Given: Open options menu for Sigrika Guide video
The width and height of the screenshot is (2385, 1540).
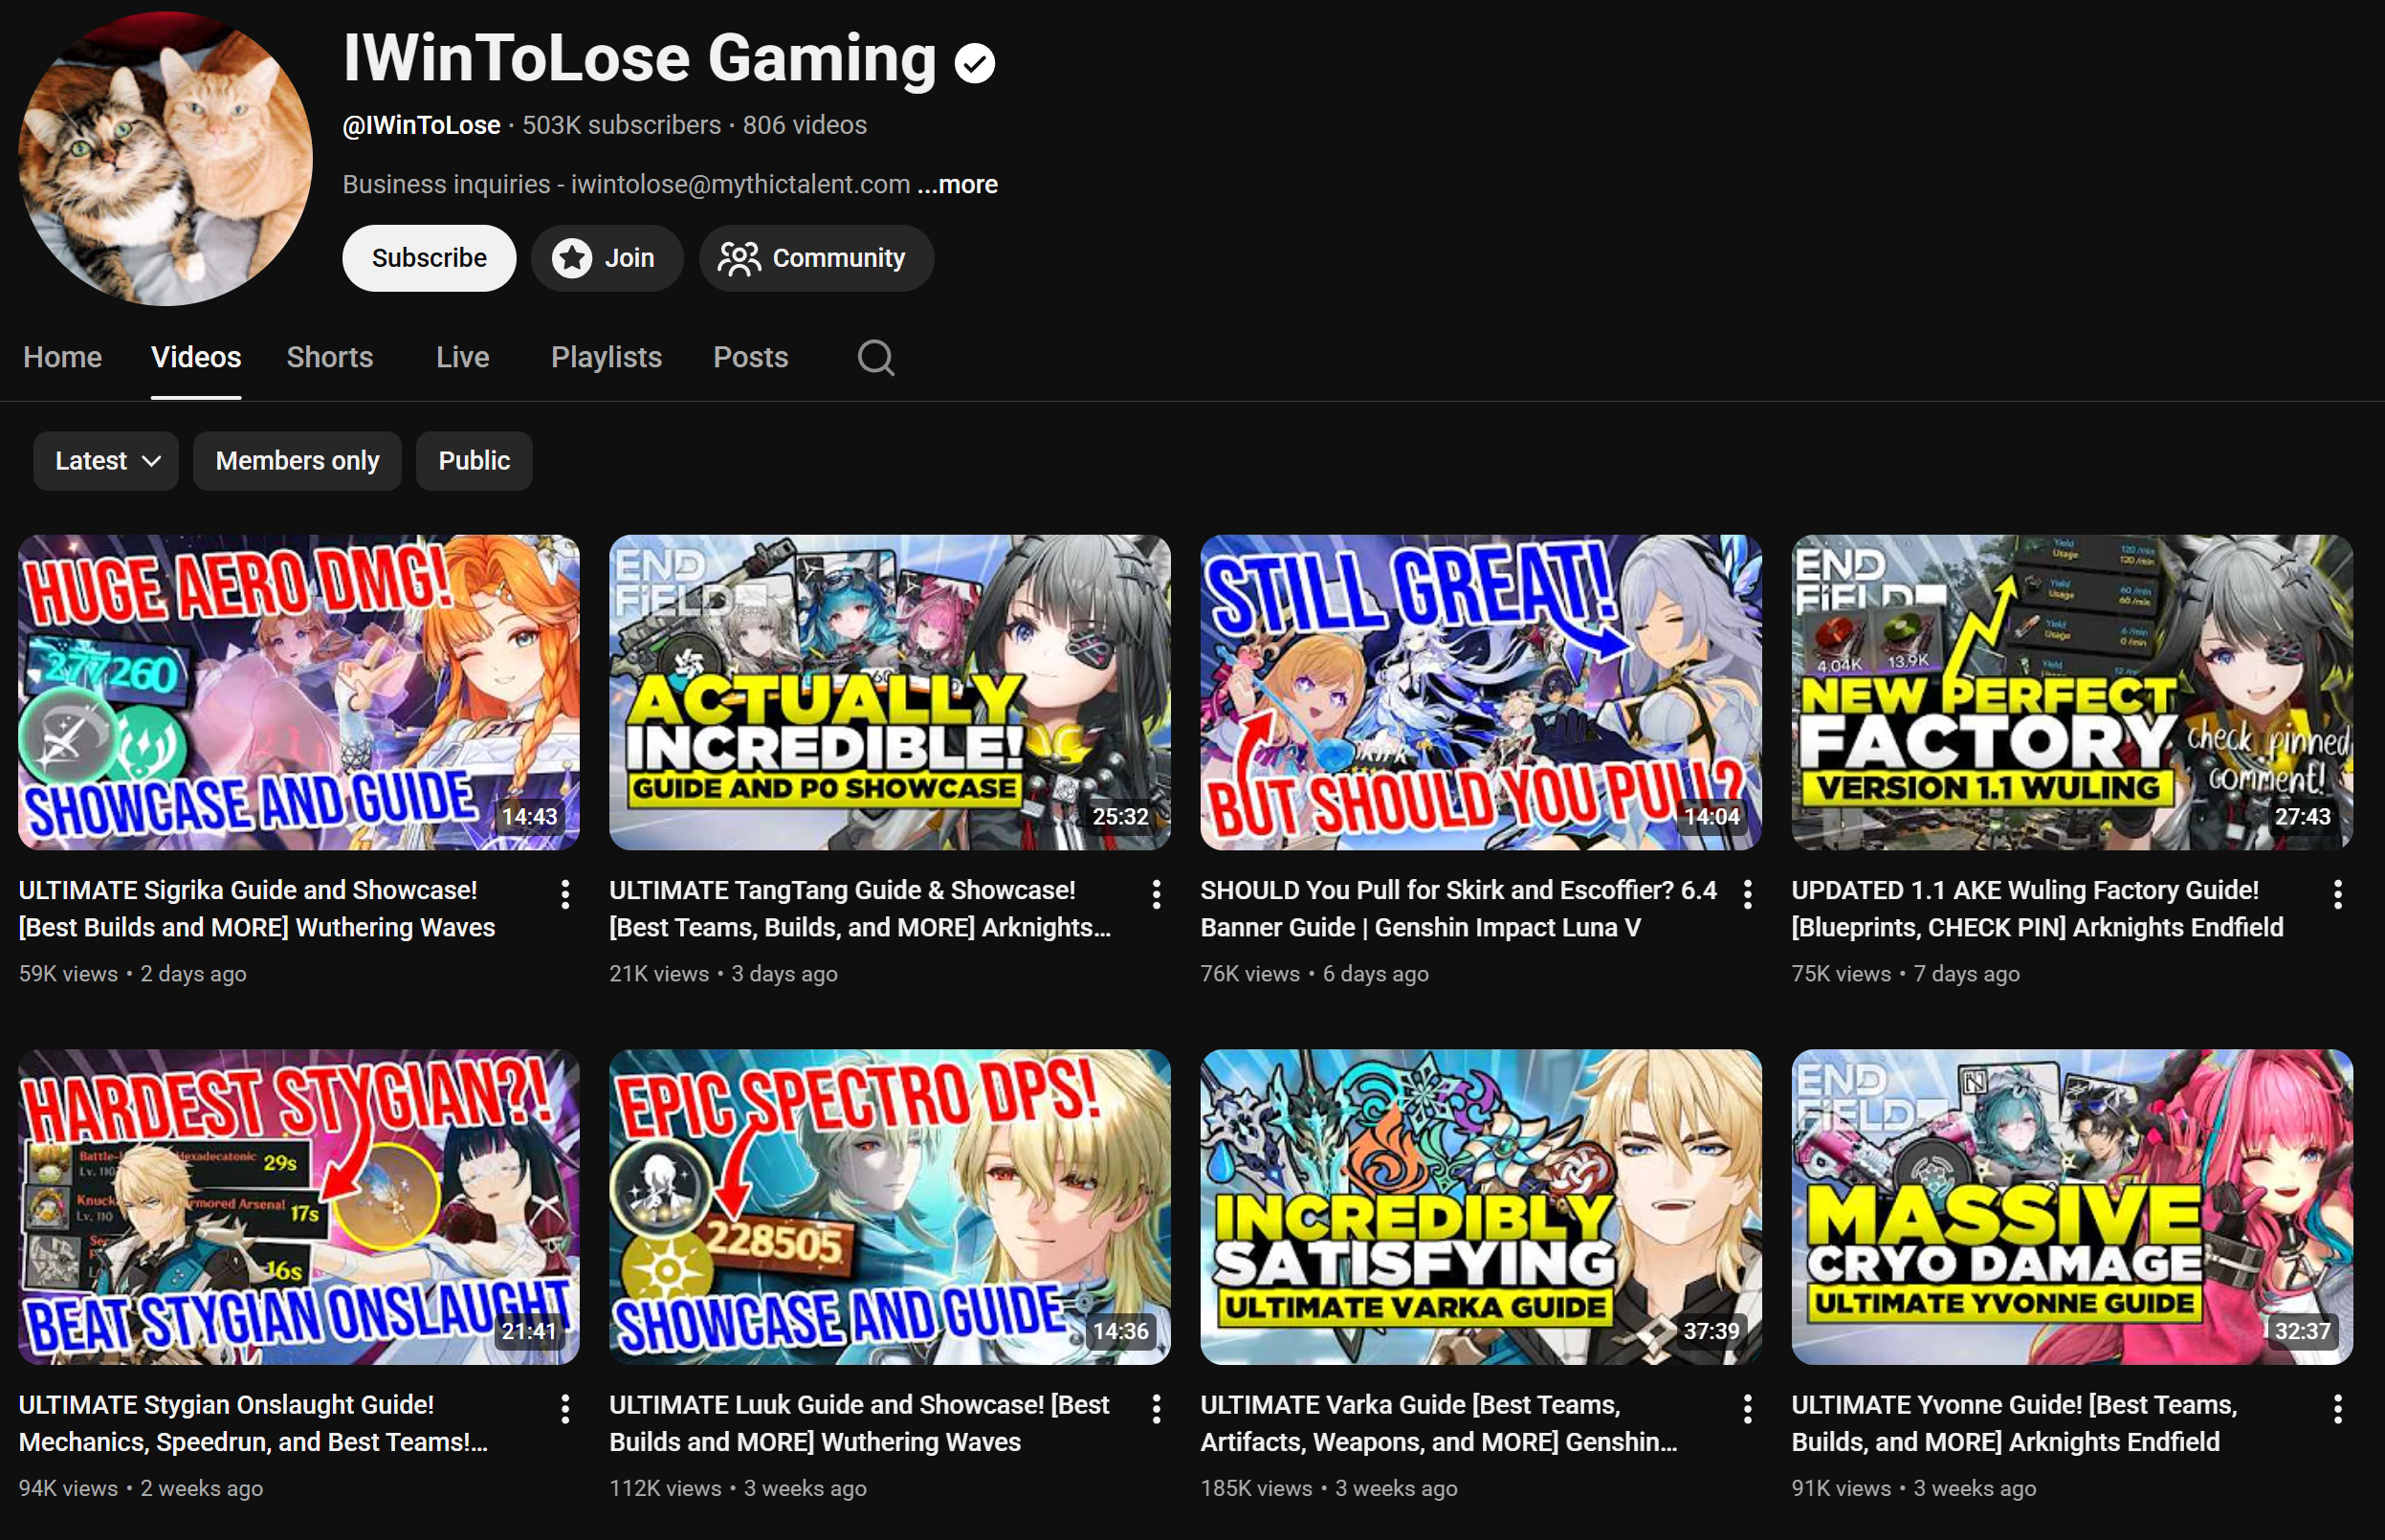Looking at the screenshot, I should [x=565, y=894].
